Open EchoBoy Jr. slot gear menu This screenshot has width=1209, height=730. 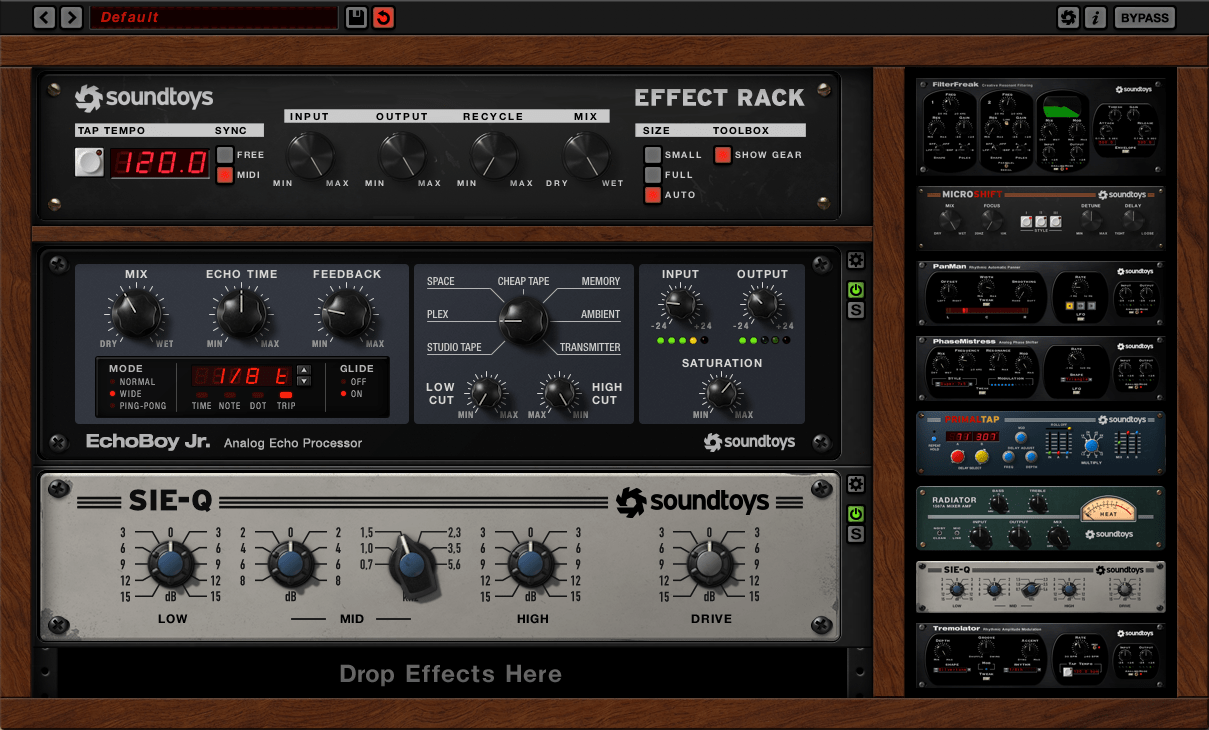pyautogui.click(x=855, y=262)
